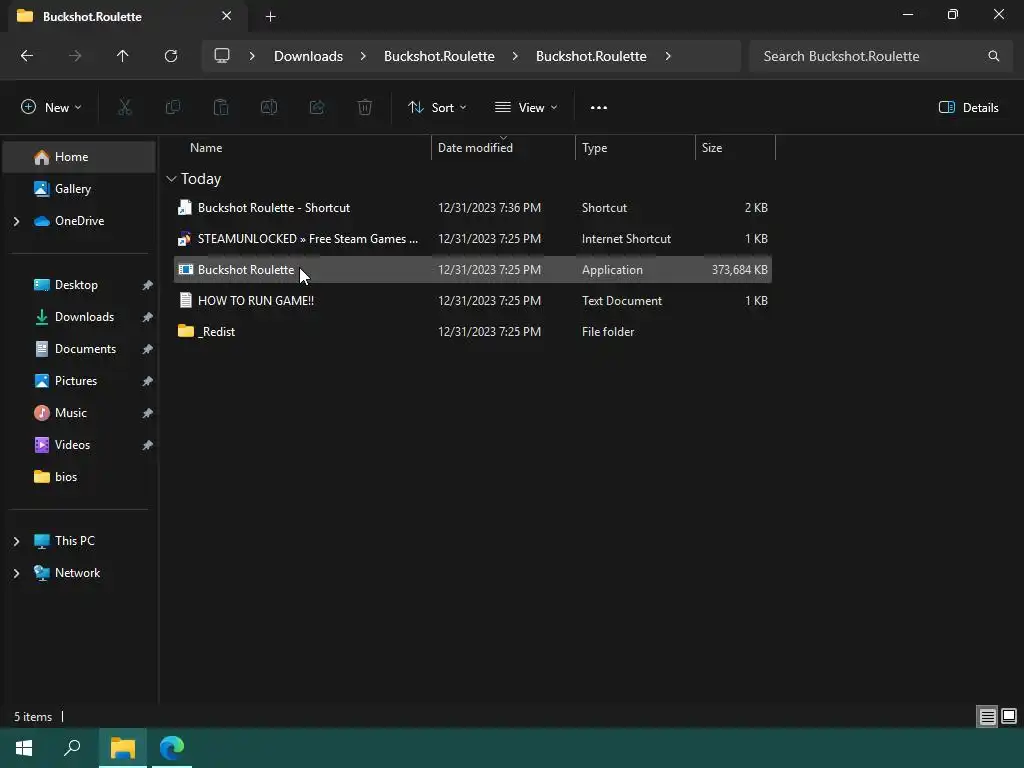
Task: Expand This PC in navigation pane
Action: coord(16,541)
